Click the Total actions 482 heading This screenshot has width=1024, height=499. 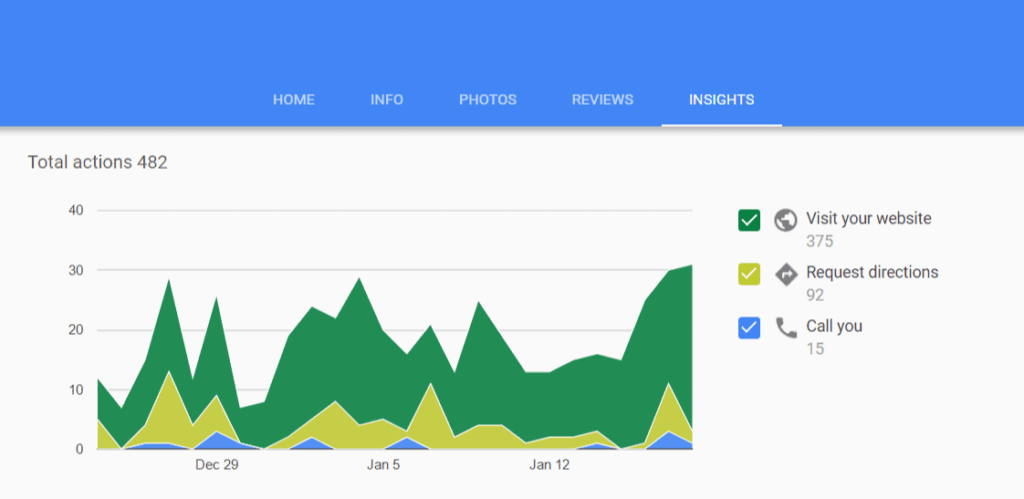[97, 162]
